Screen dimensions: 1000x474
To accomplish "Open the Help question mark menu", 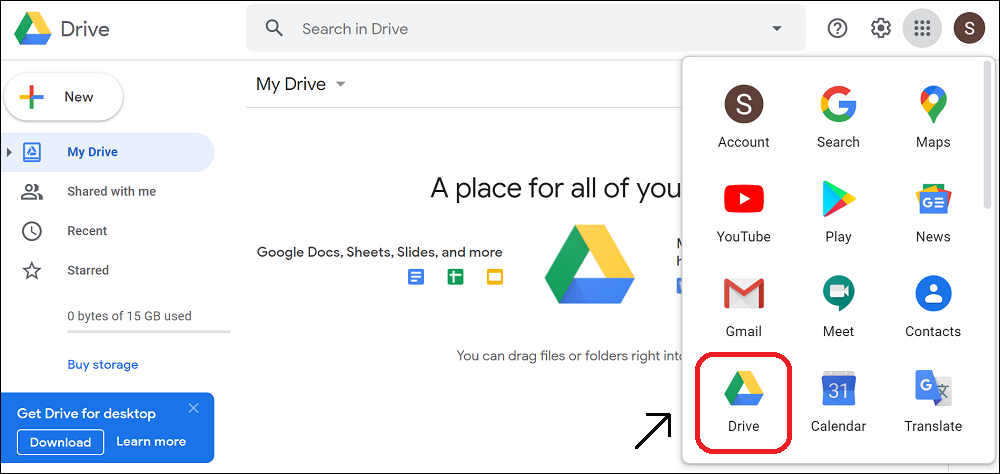I will (x=837, y=28).
